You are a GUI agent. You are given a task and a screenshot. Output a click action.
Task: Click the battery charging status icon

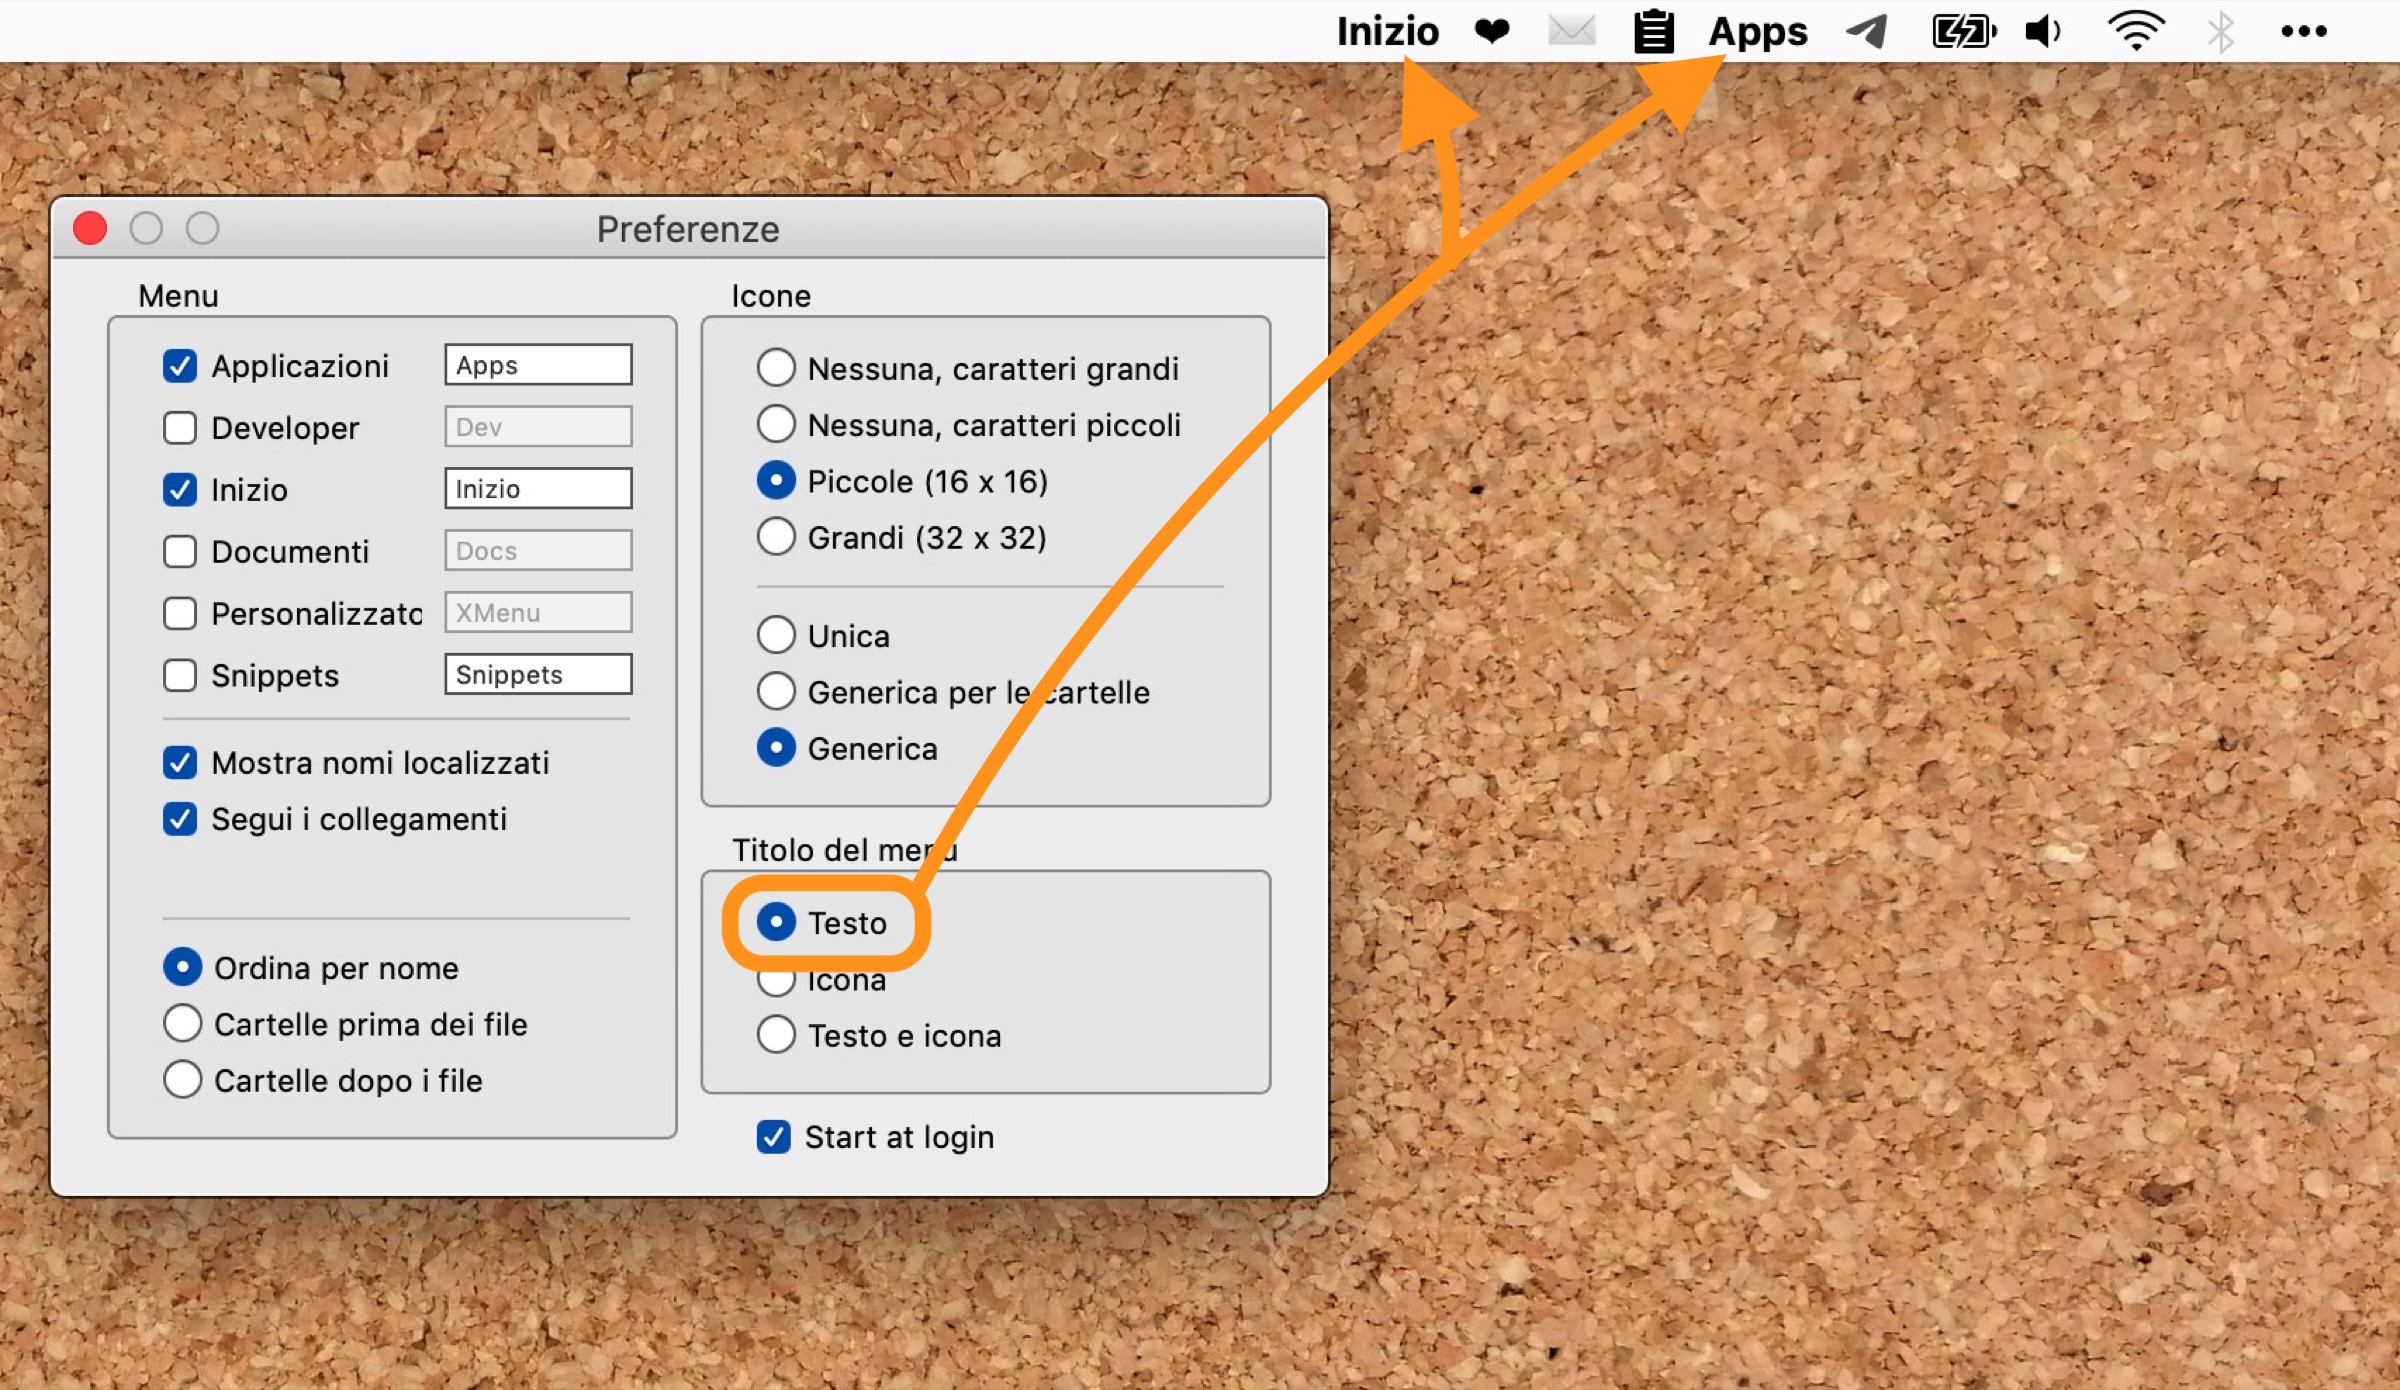[1963, 32]
